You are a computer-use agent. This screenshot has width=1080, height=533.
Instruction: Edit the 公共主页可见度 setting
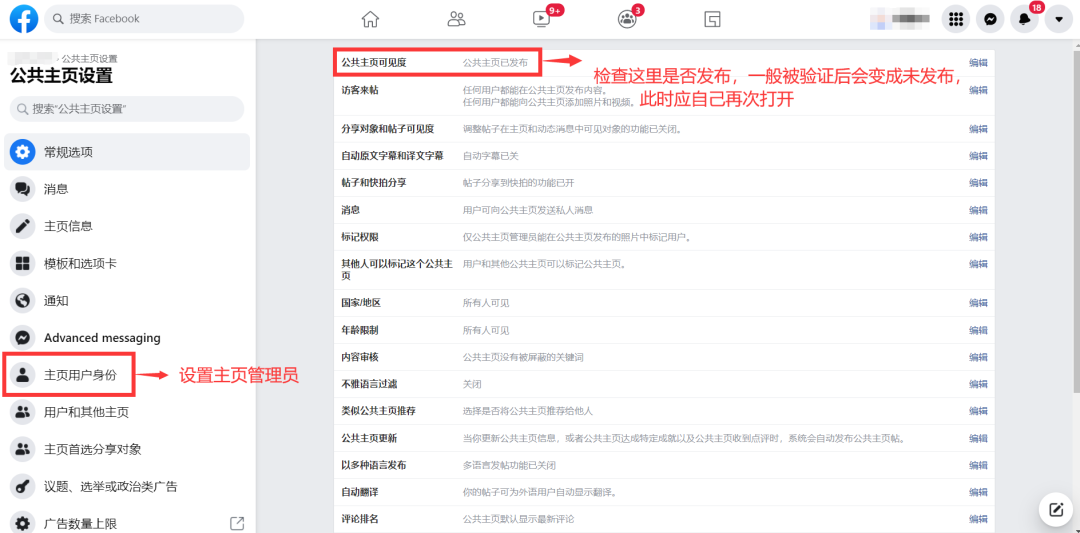pos(978,63)
